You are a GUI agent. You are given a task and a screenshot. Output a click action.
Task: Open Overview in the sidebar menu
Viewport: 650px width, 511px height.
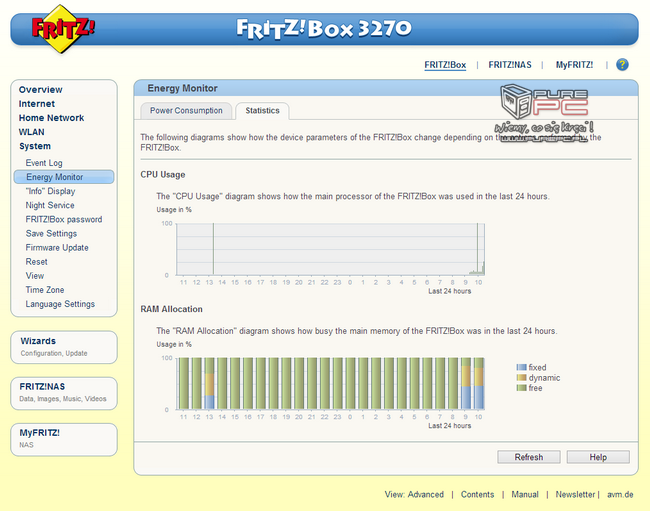pos(40,90)
